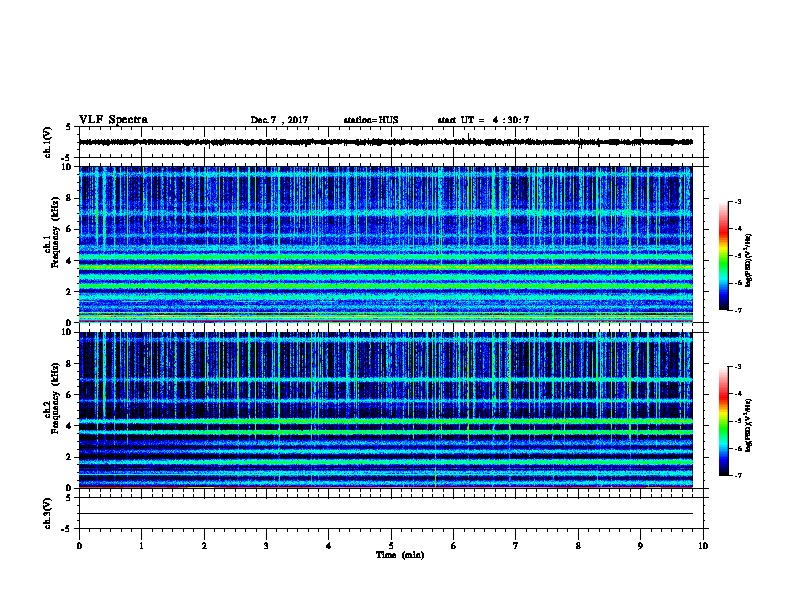Click time axis tick label "7"
The image size is (792, 612).
coord(516,545)
